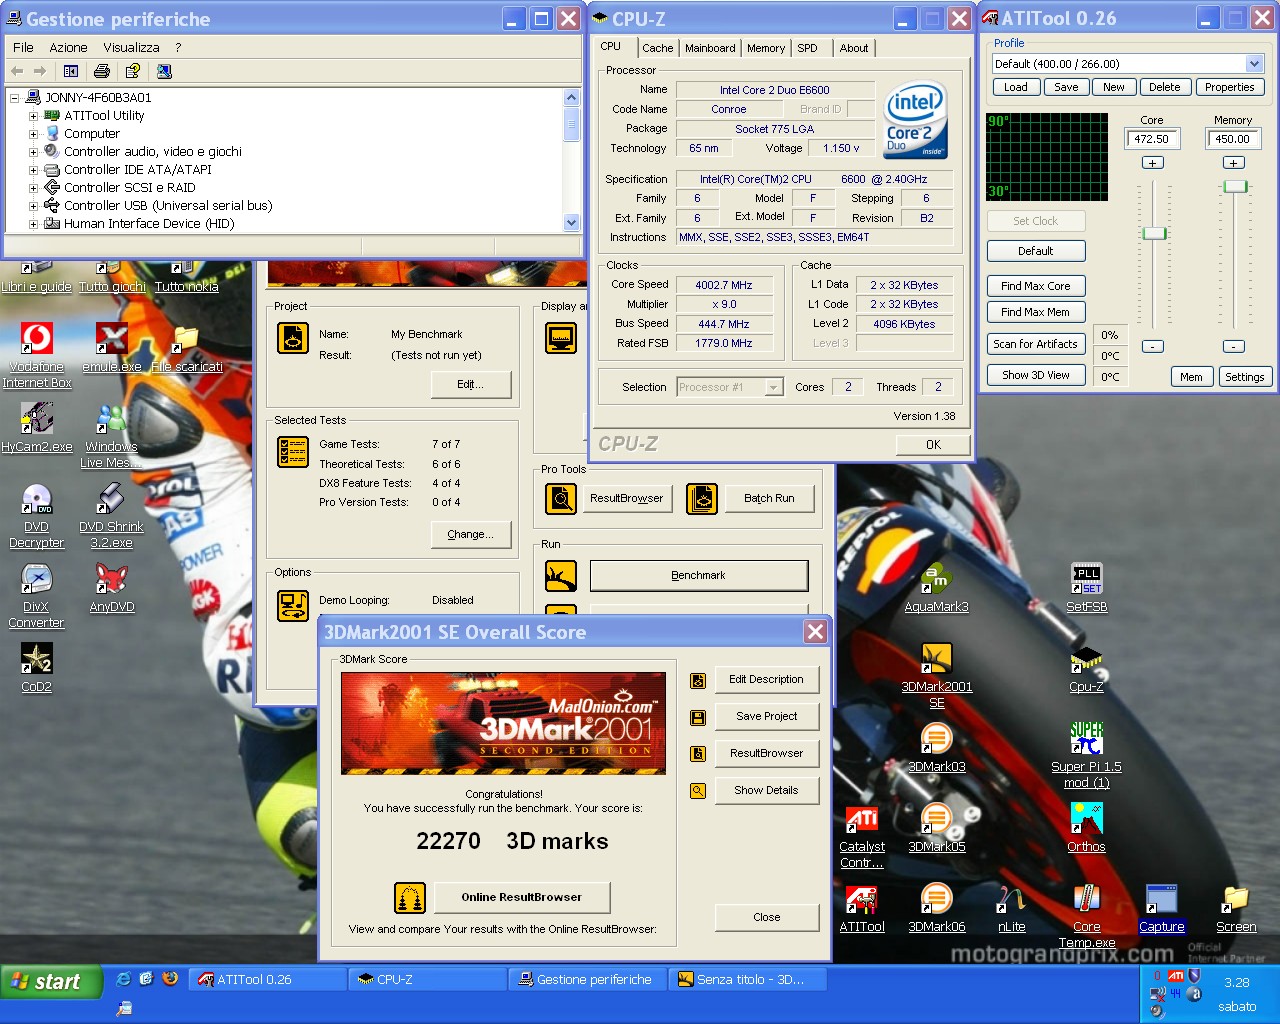
Task: Launch the Cpu-Z desktop icon
Action: (1086, 668)
